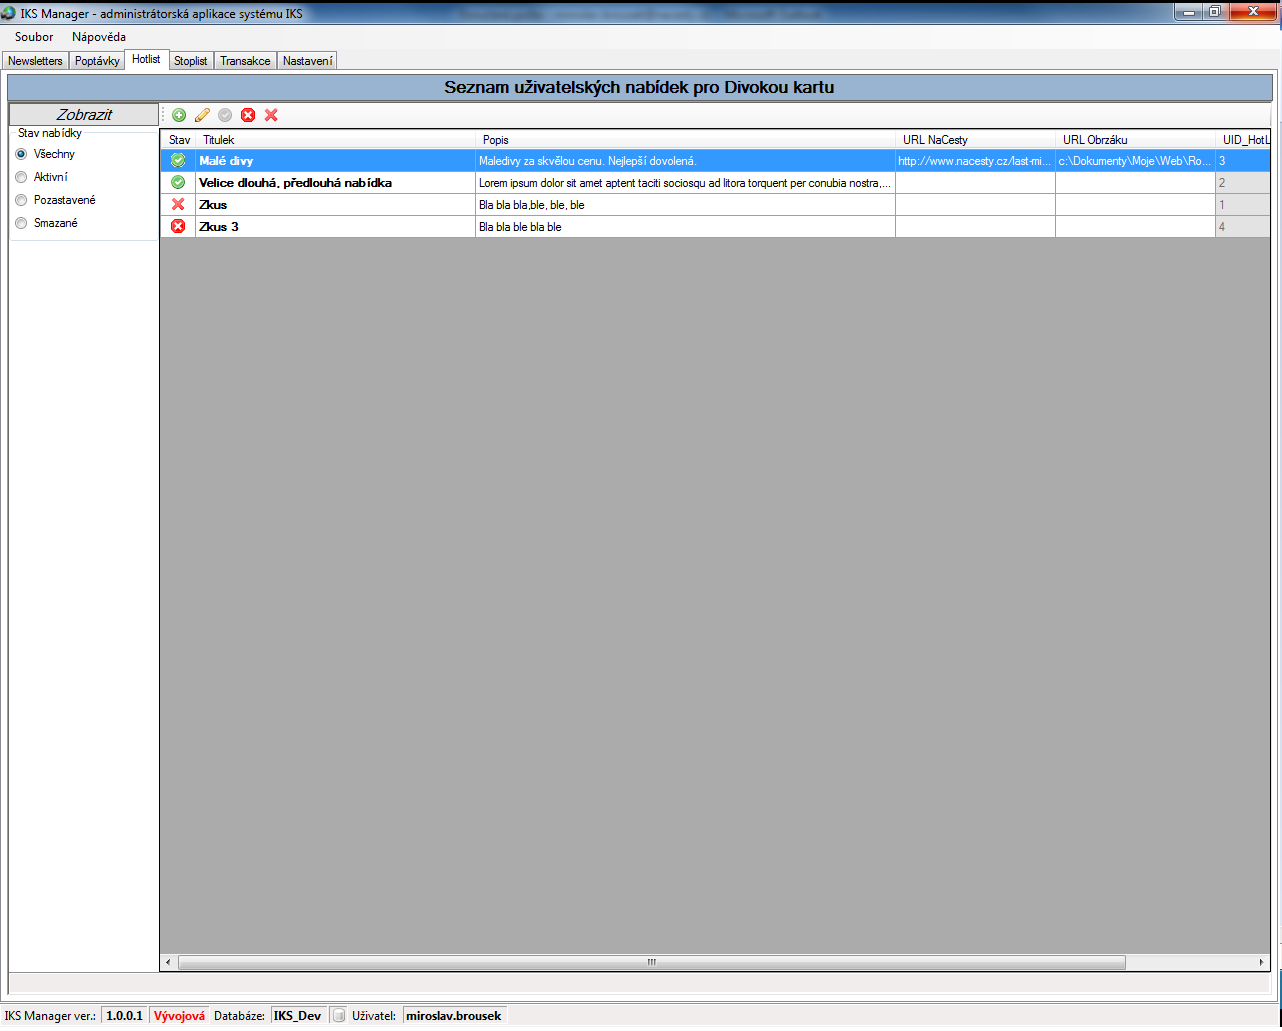Click the red circle status icon of Zkus 3
This screenshot has height=1031, width=1282.
pyautogui.click(x=178, y=226)
